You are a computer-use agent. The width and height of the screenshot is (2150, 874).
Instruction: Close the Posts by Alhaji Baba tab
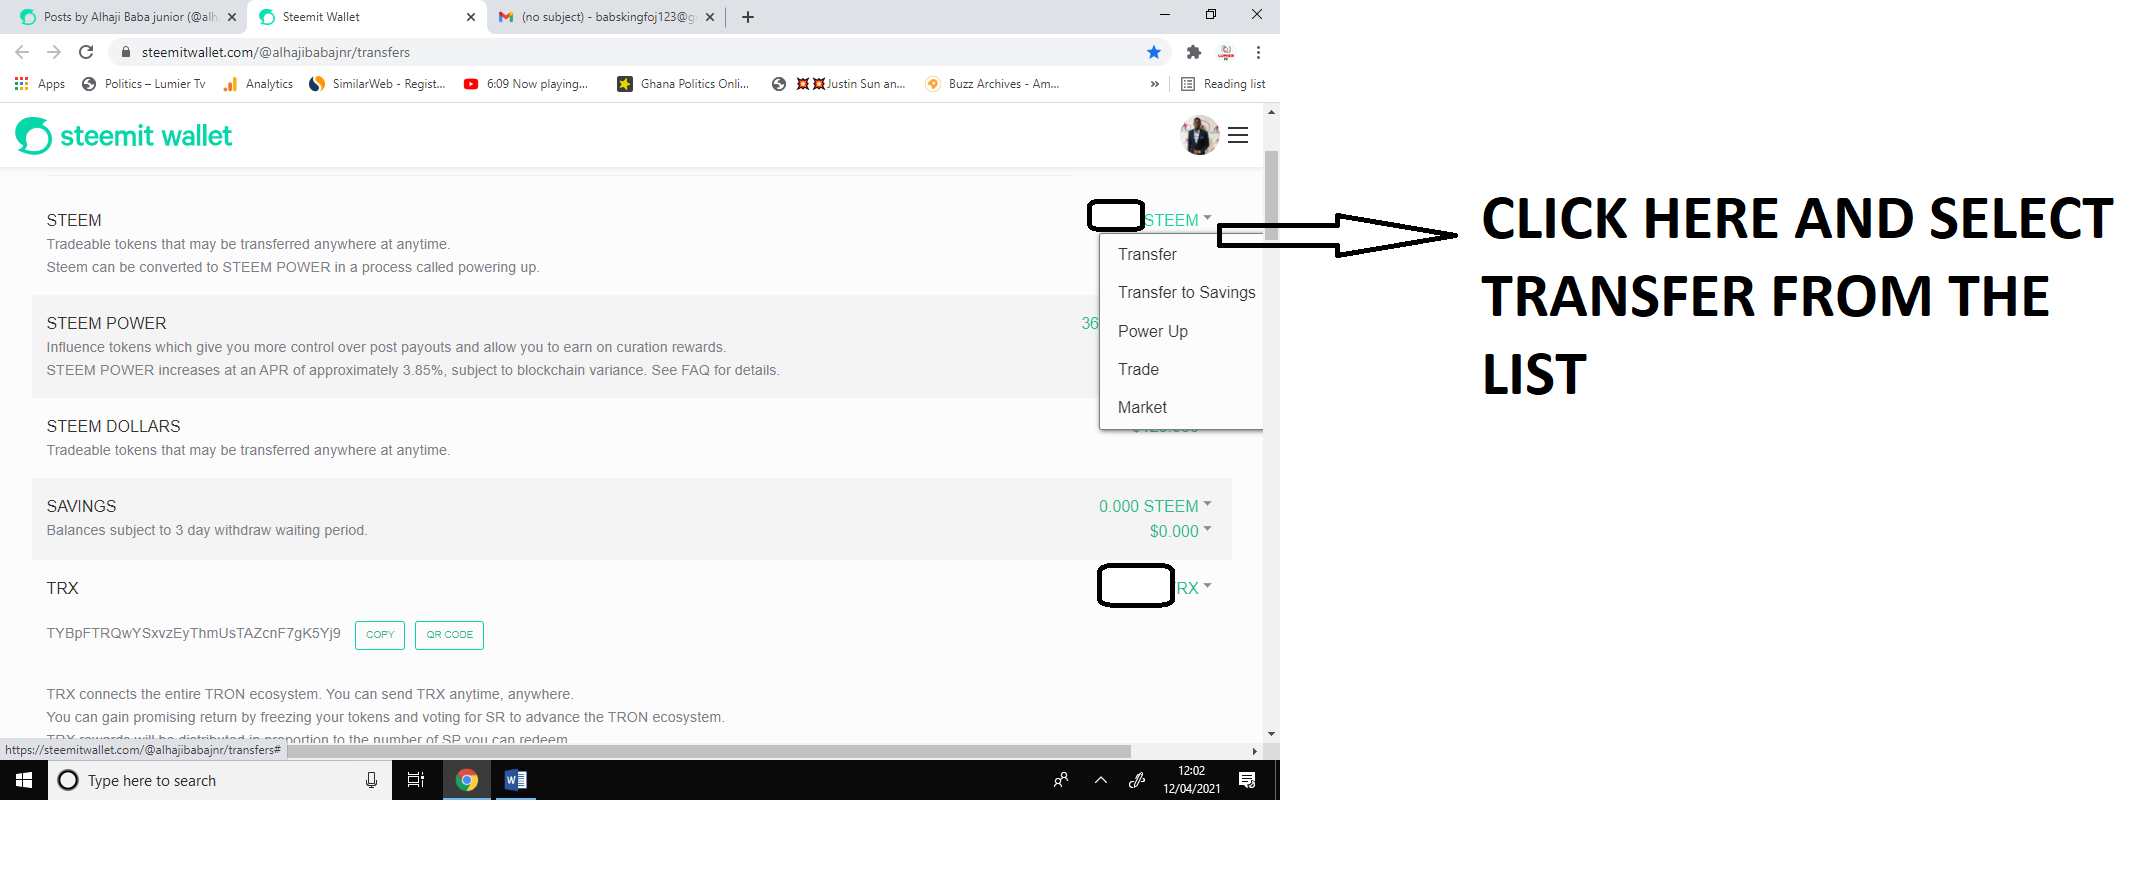click(x=232, y=17)
